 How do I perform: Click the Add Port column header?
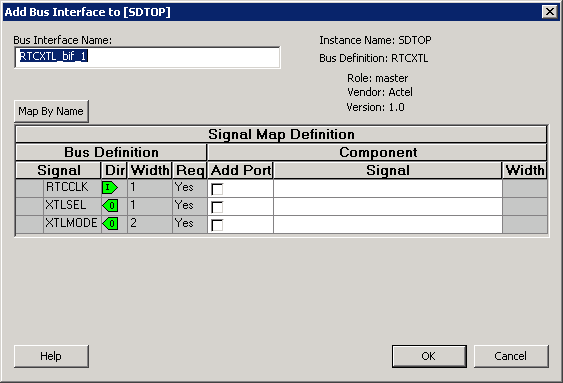[x=241, y=170]
